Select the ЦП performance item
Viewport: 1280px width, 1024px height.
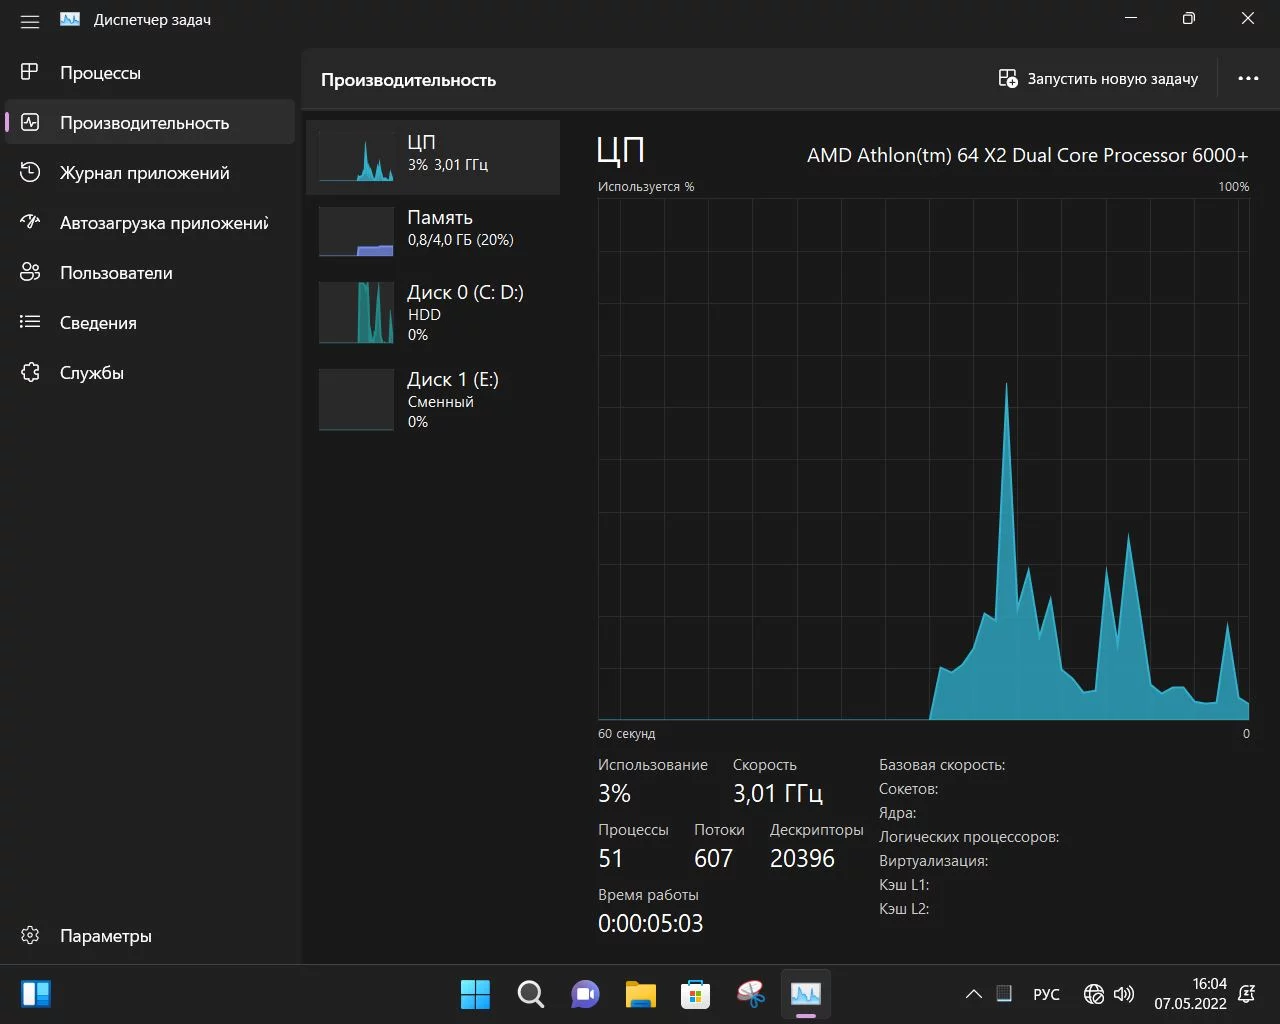tap(433, 157)
